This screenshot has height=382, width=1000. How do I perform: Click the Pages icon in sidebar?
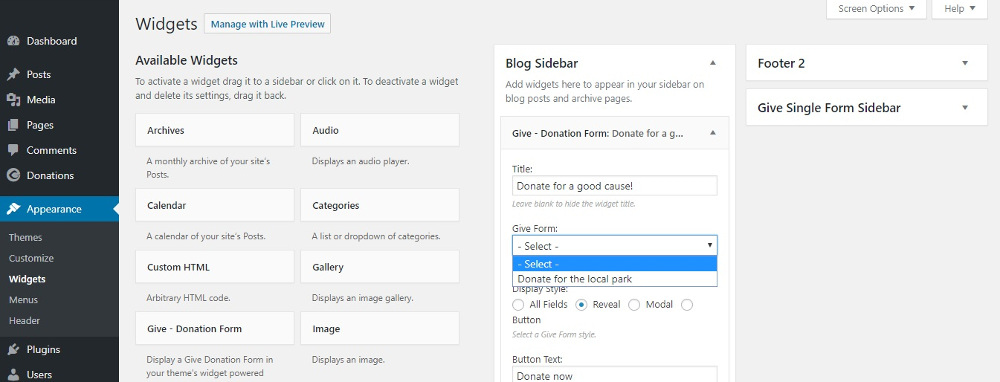click(13, 125)
